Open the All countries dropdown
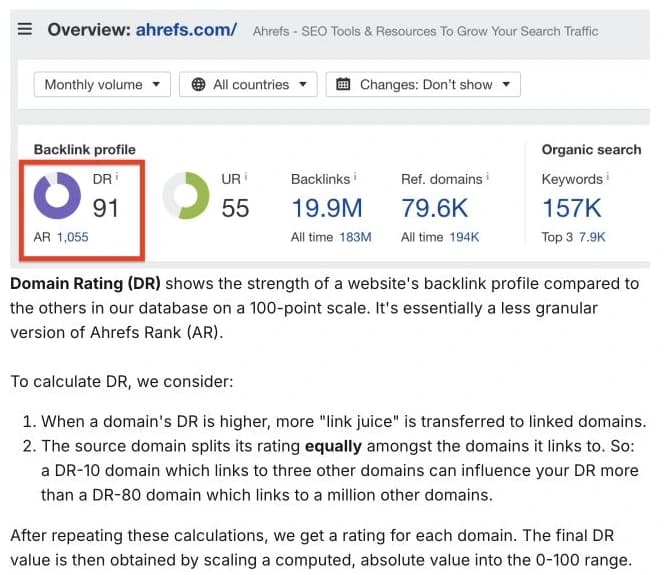Viewport: 665px width, 575px height. pyautogui.click(x=248, y=84)
